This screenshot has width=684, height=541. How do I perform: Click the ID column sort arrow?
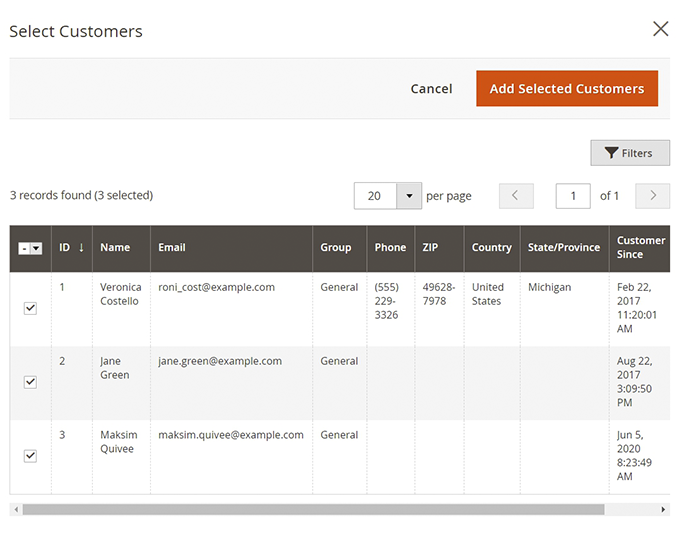(x=81, y=248)
